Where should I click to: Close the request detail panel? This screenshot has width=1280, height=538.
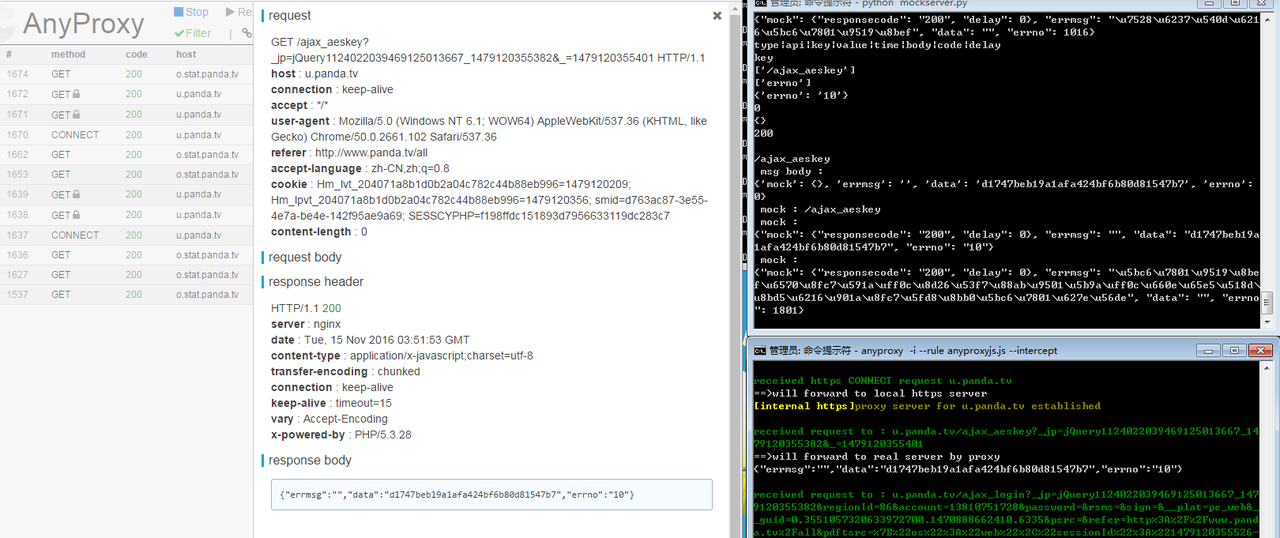click(x=717, y=16)
